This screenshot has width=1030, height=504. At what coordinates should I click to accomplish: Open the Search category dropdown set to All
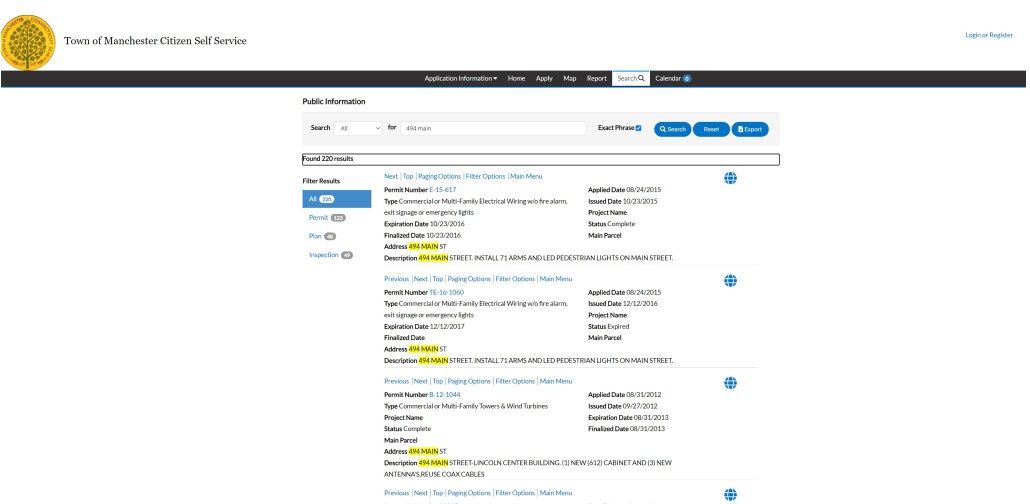tap(359, 128)
